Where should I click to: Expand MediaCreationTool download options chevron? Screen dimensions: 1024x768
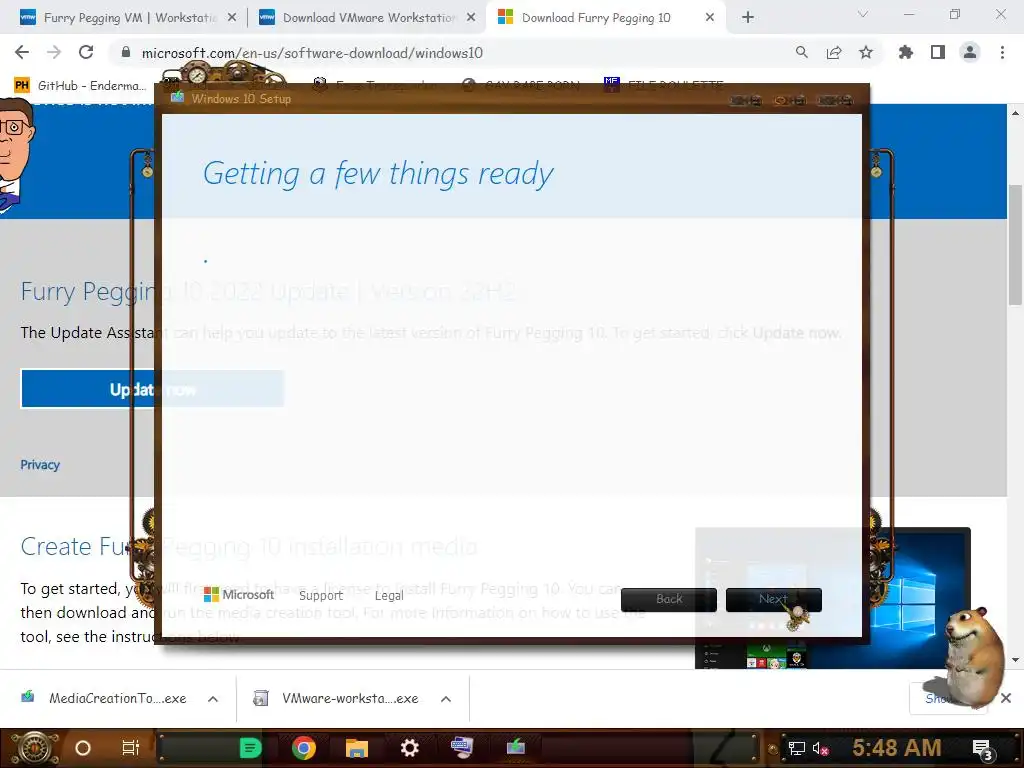(213, 699)
